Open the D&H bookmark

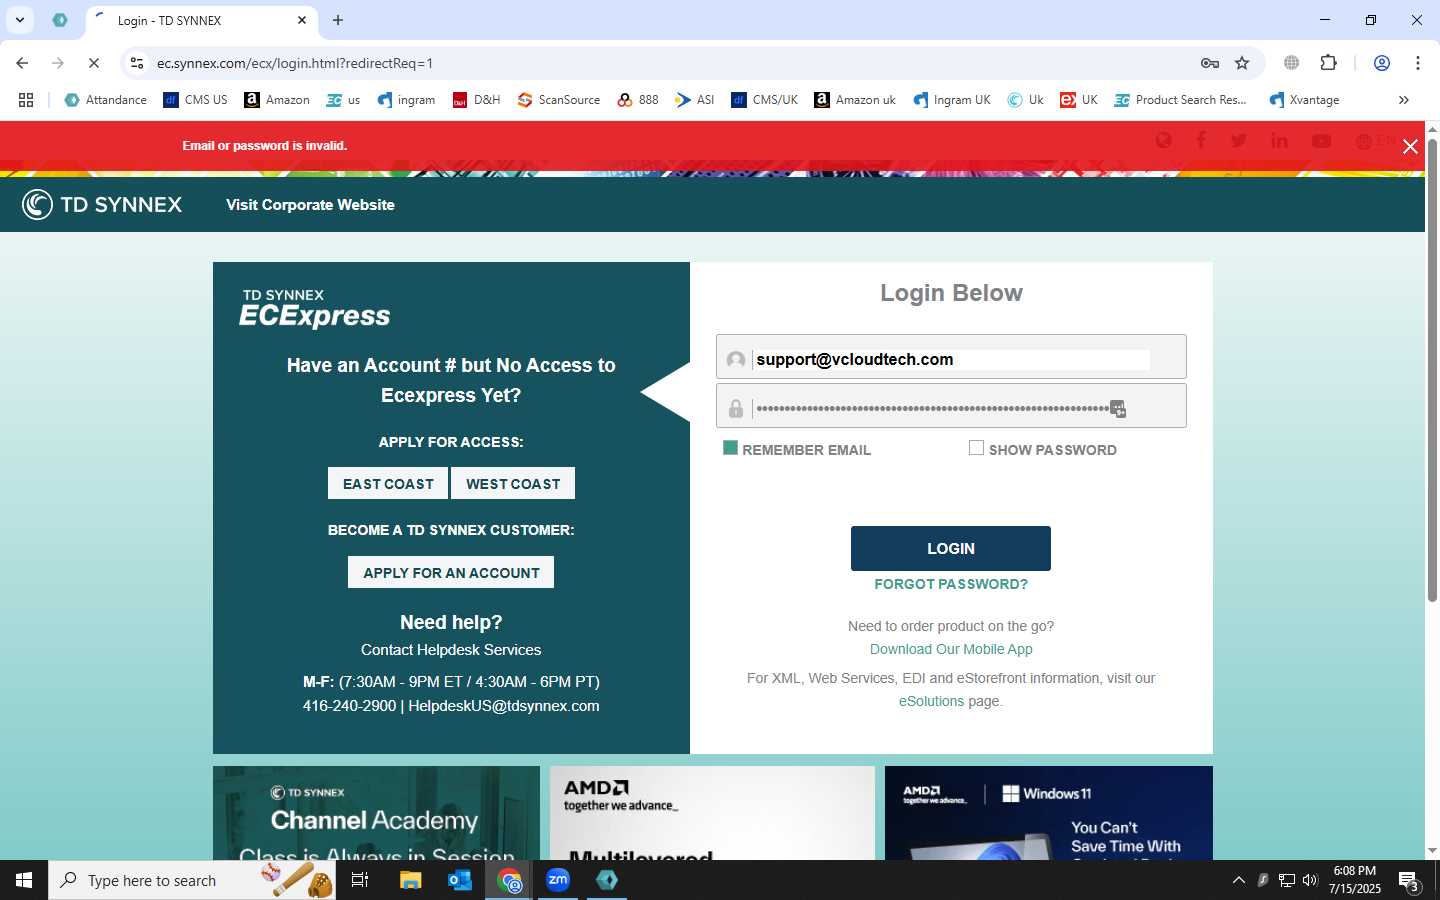click(476, 100)
